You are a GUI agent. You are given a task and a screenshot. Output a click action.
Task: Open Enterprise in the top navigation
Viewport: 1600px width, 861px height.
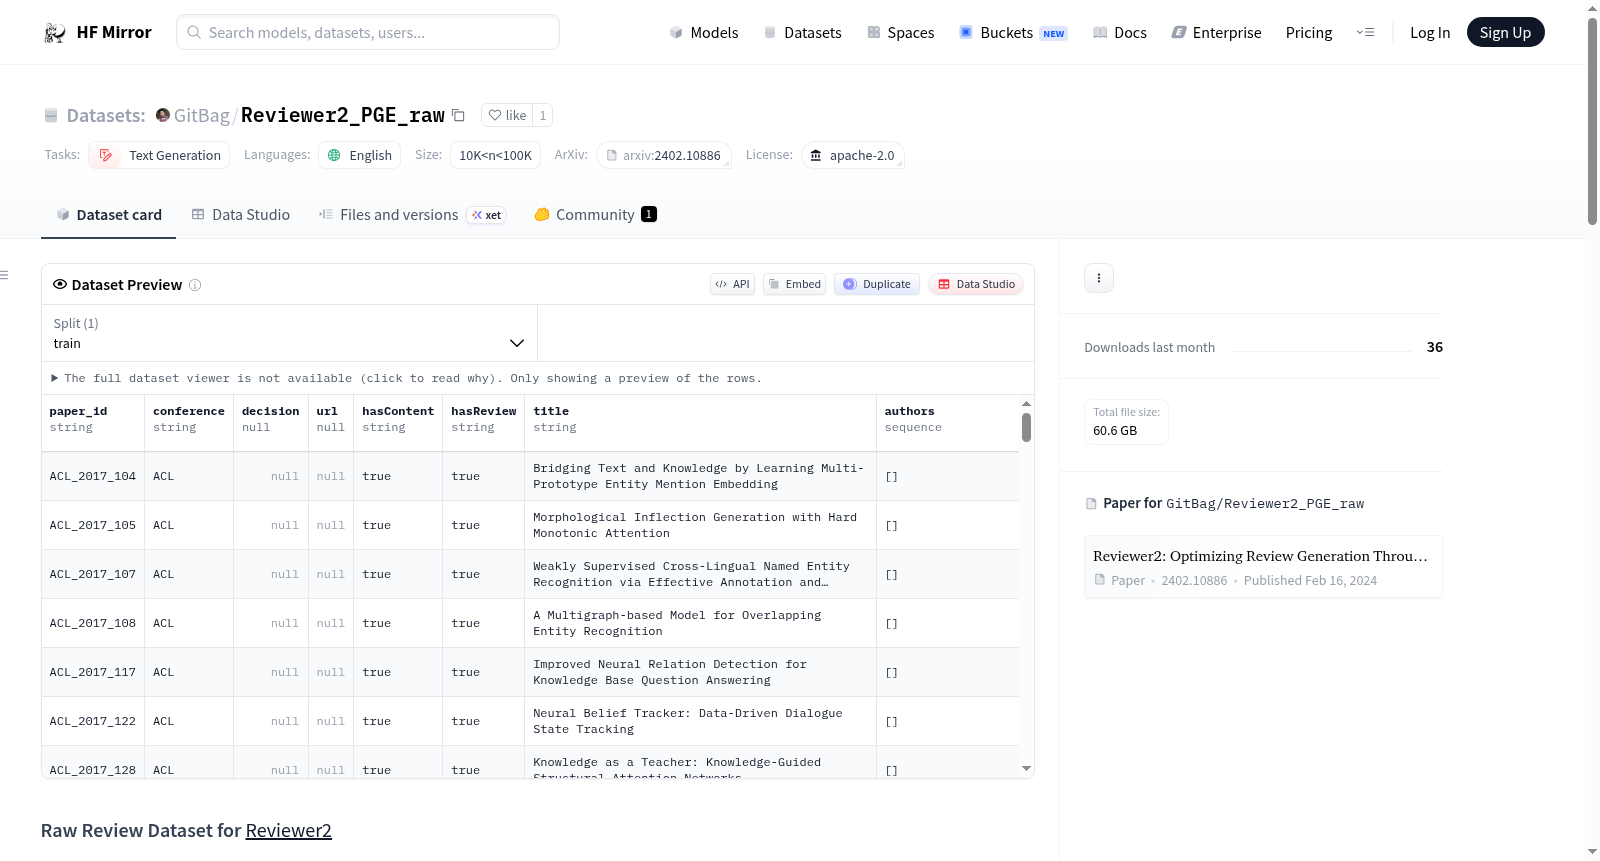point(1216,32)
